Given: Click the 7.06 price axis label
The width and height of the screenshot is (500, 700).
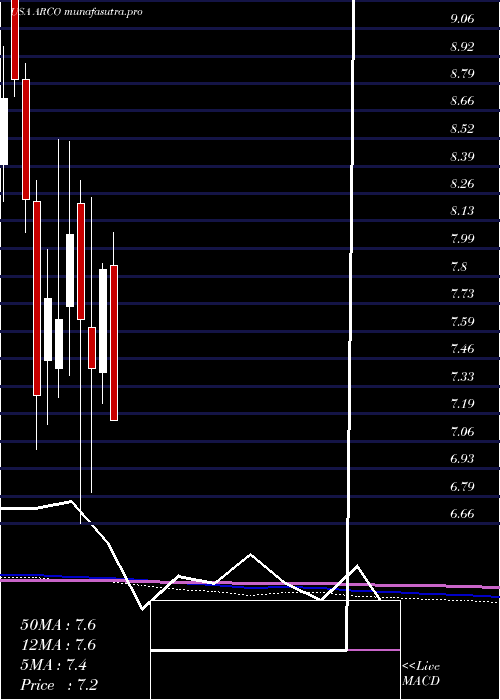Looking at the screenshot, I should pos(462,432).
